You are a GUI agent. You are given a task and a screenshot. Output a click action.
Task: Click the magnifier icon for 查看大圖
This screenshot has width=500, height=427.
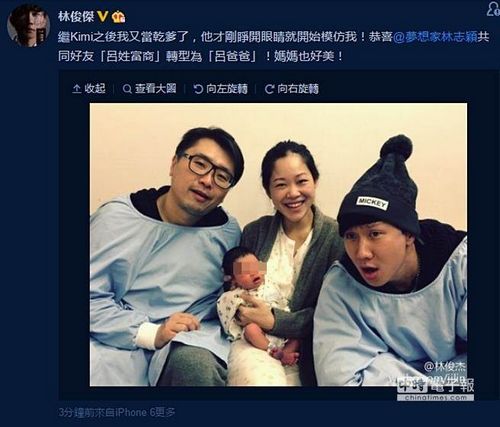(127, 89)
